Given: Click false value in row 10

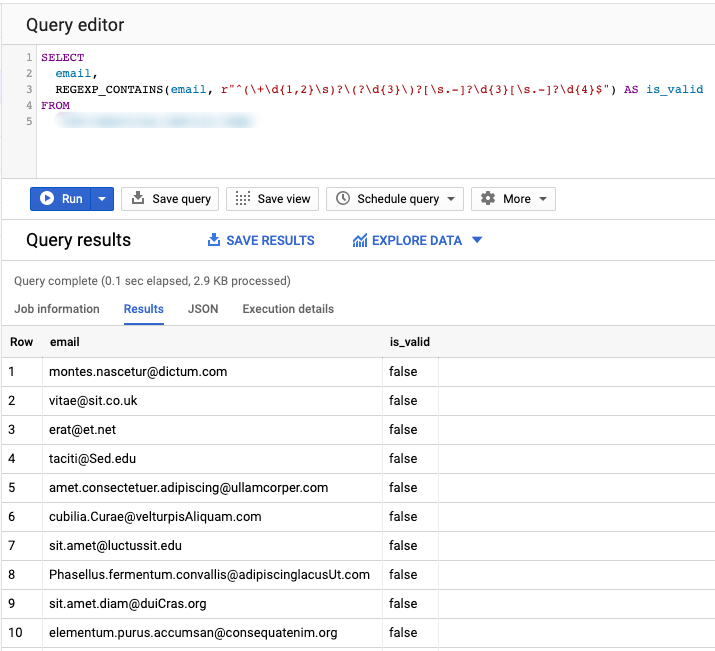Looking at the screenshot, I should click(403, 633).
